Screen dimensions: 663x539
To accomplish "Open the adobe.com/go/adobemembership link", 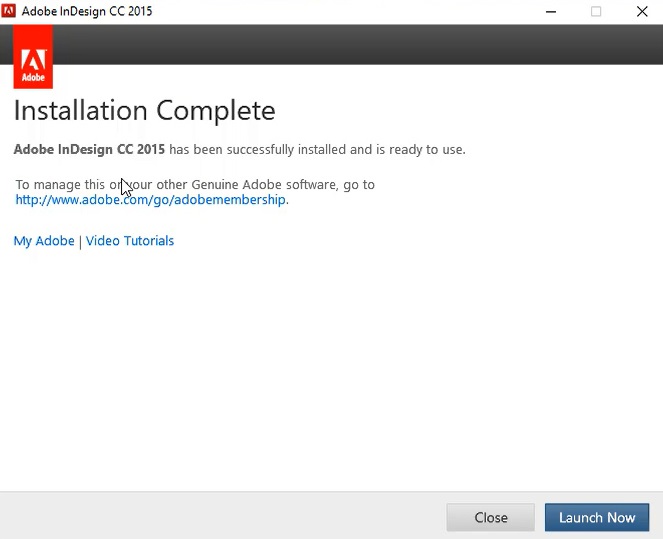I will click(151, 200).
